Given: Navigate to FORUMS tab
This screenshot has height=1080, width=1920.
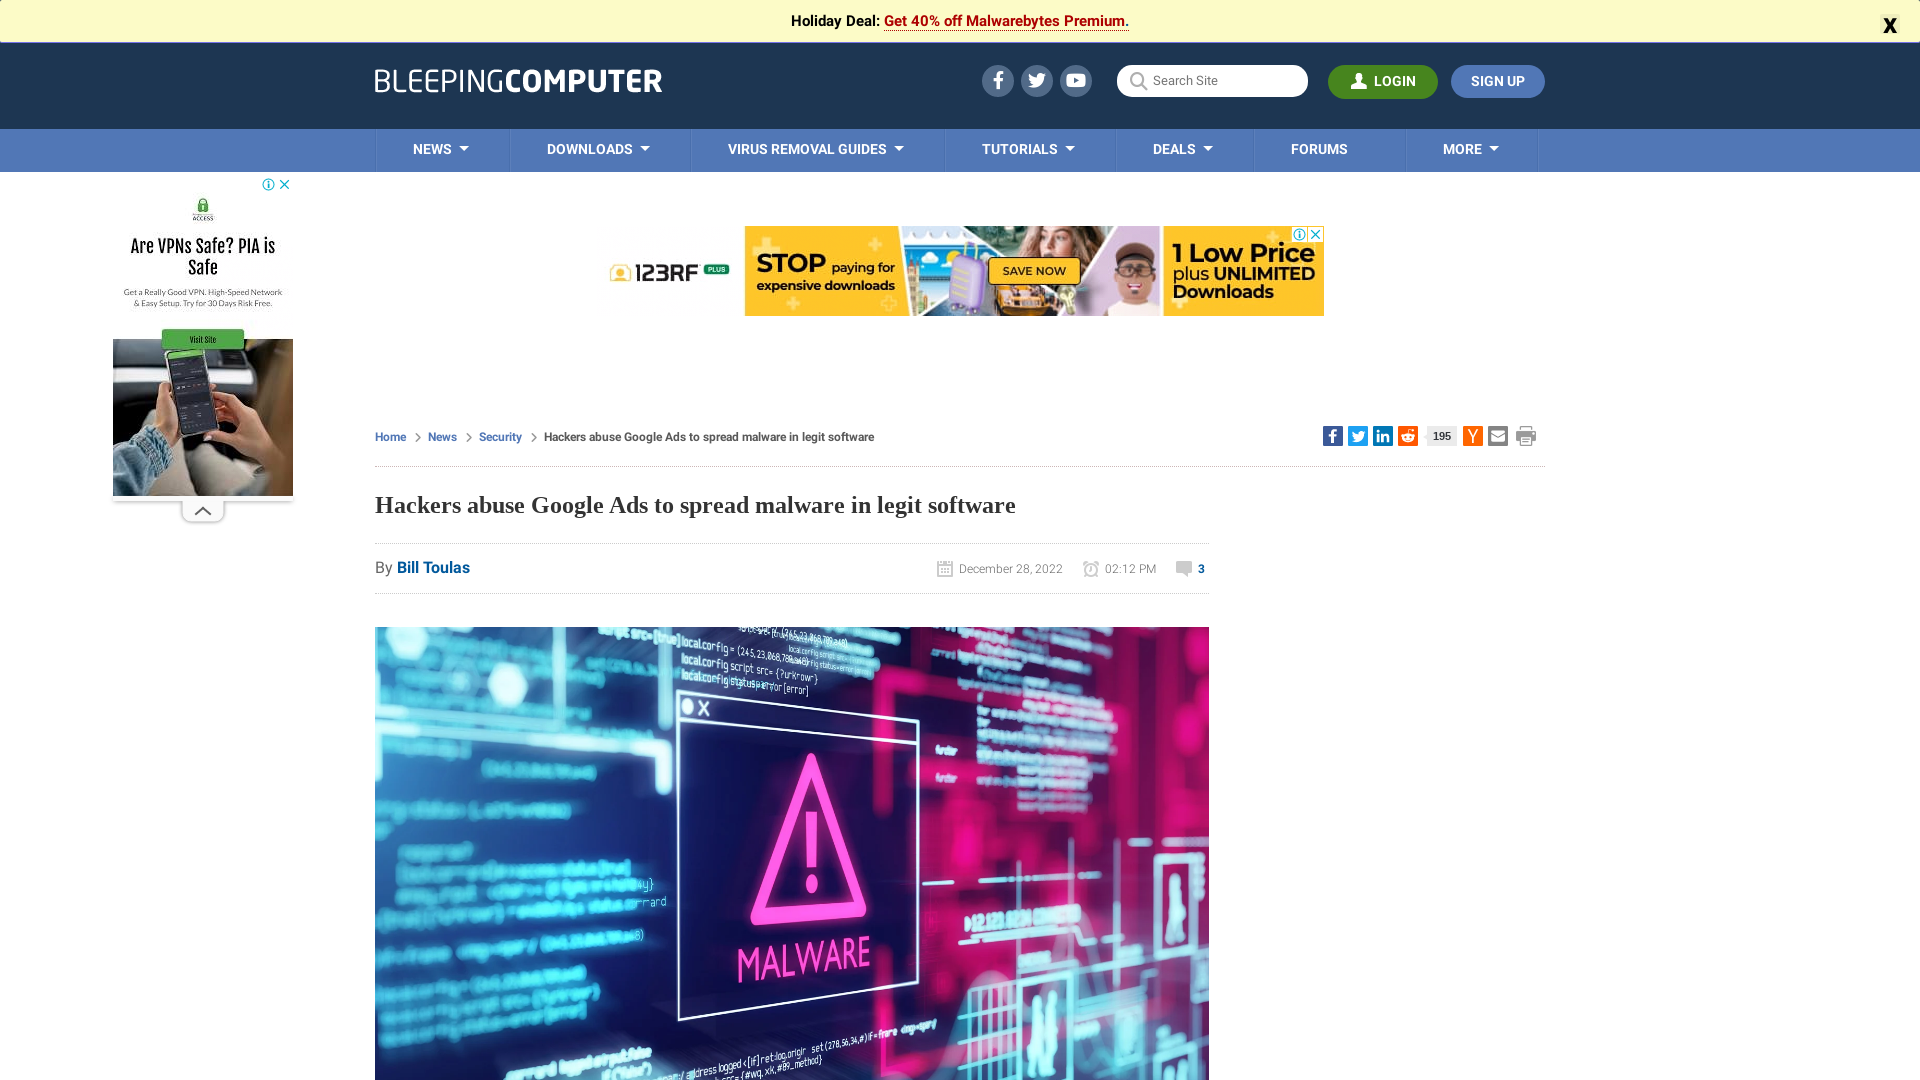Looking at the screenshot, I should [x=1319, y=149].
